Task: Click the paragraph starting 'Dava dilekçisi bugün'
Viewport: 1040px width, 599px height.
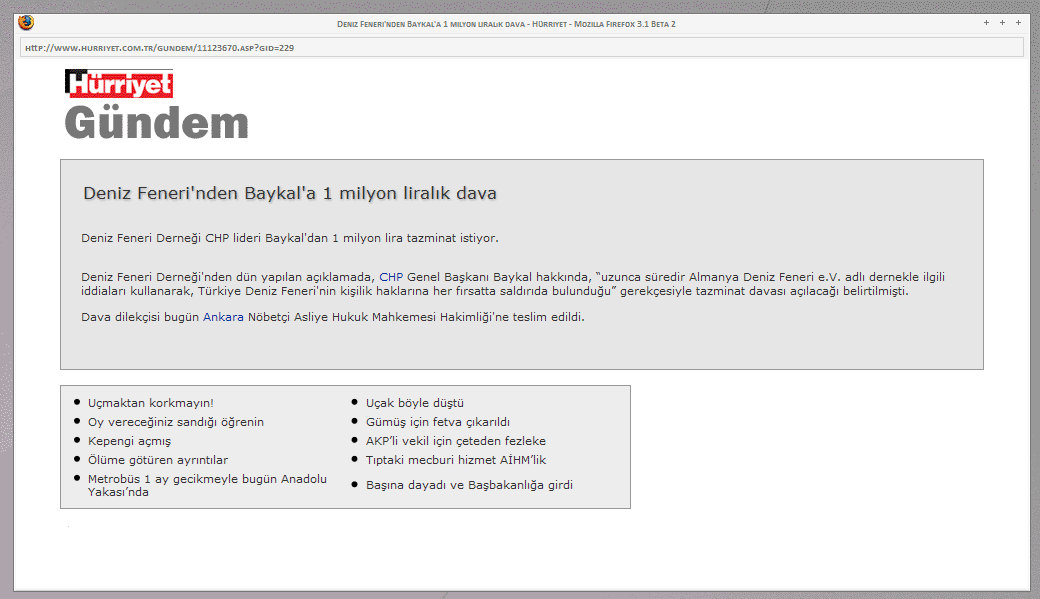Action: (333, 317)
